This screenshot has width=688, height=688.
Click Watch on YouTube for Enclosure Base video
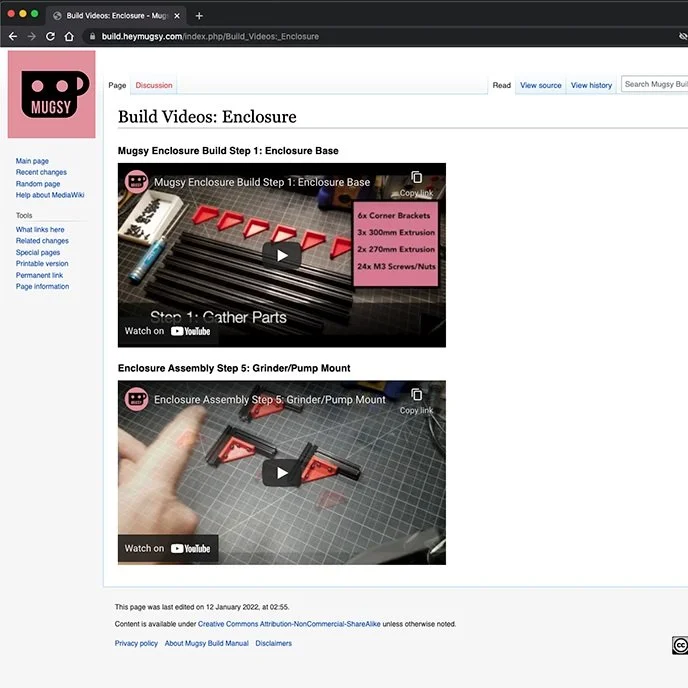168,331
